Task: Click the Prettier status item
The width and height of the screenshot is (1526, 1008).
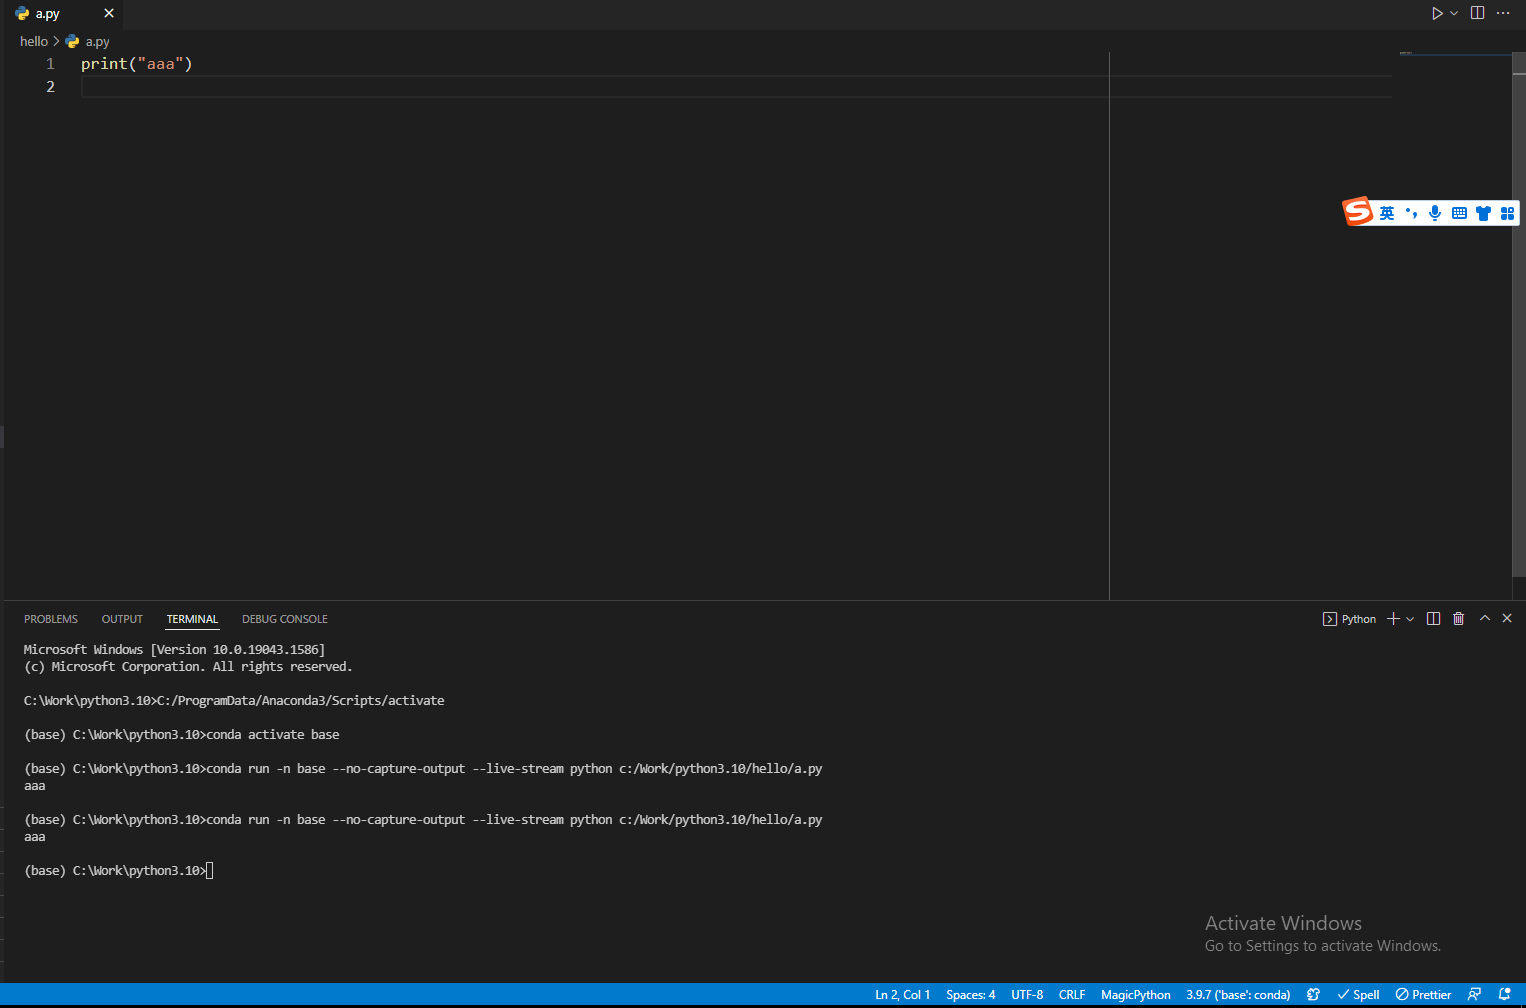Action: point(1423,995)
